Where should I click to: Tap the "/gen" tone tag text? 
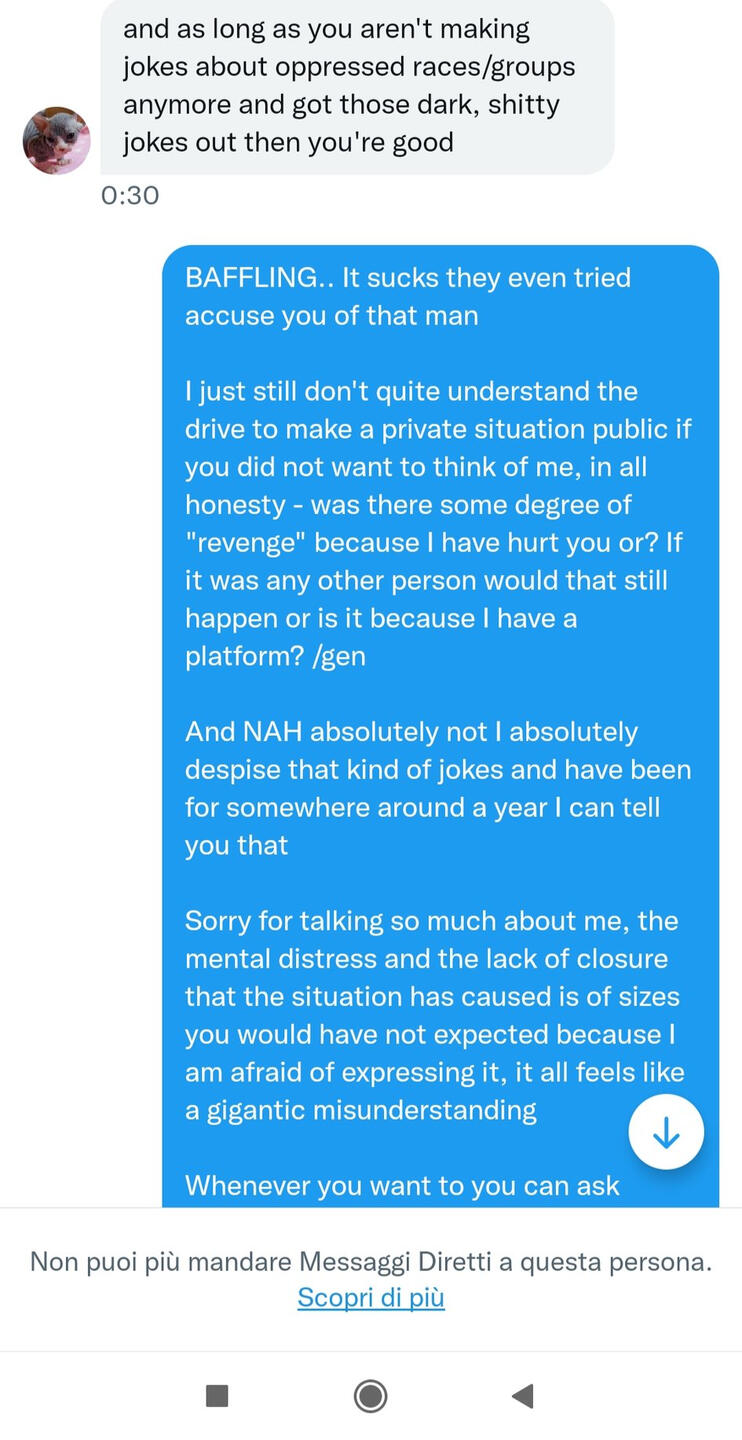[x=340, y=656]
